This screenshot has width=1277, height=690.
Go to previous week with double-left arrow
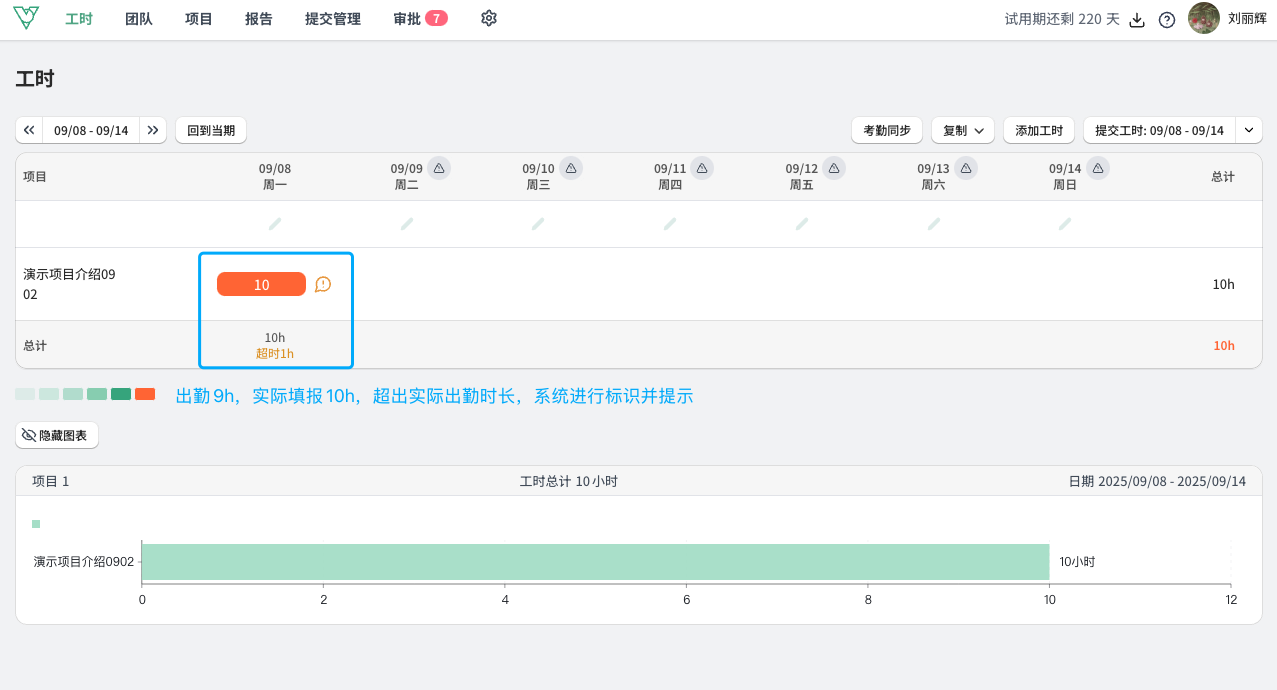(30, 130)
